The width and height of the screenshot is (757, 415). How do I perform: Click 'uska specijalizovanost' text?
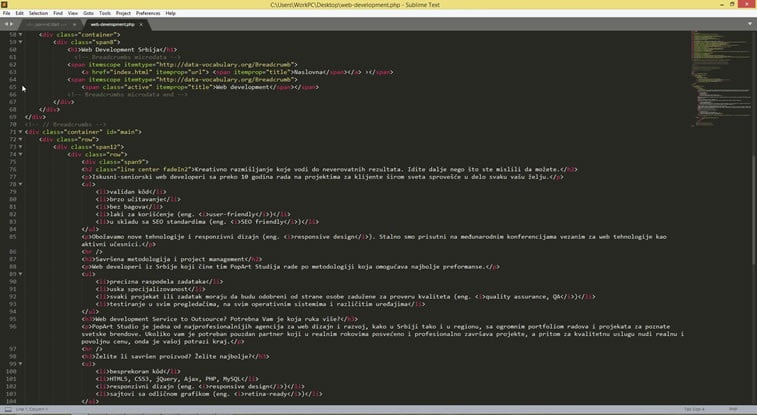coord(148,289)
